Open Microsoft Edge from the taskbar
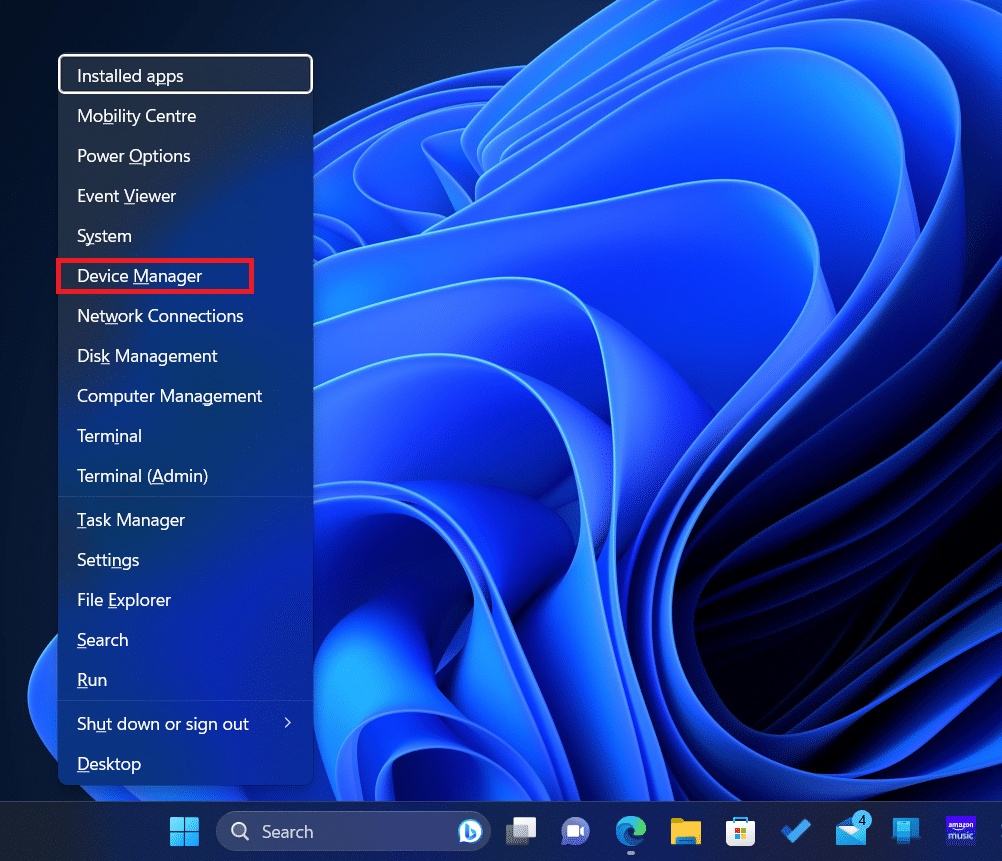Viewport: 1002px width, 861px height. [630, 831]
